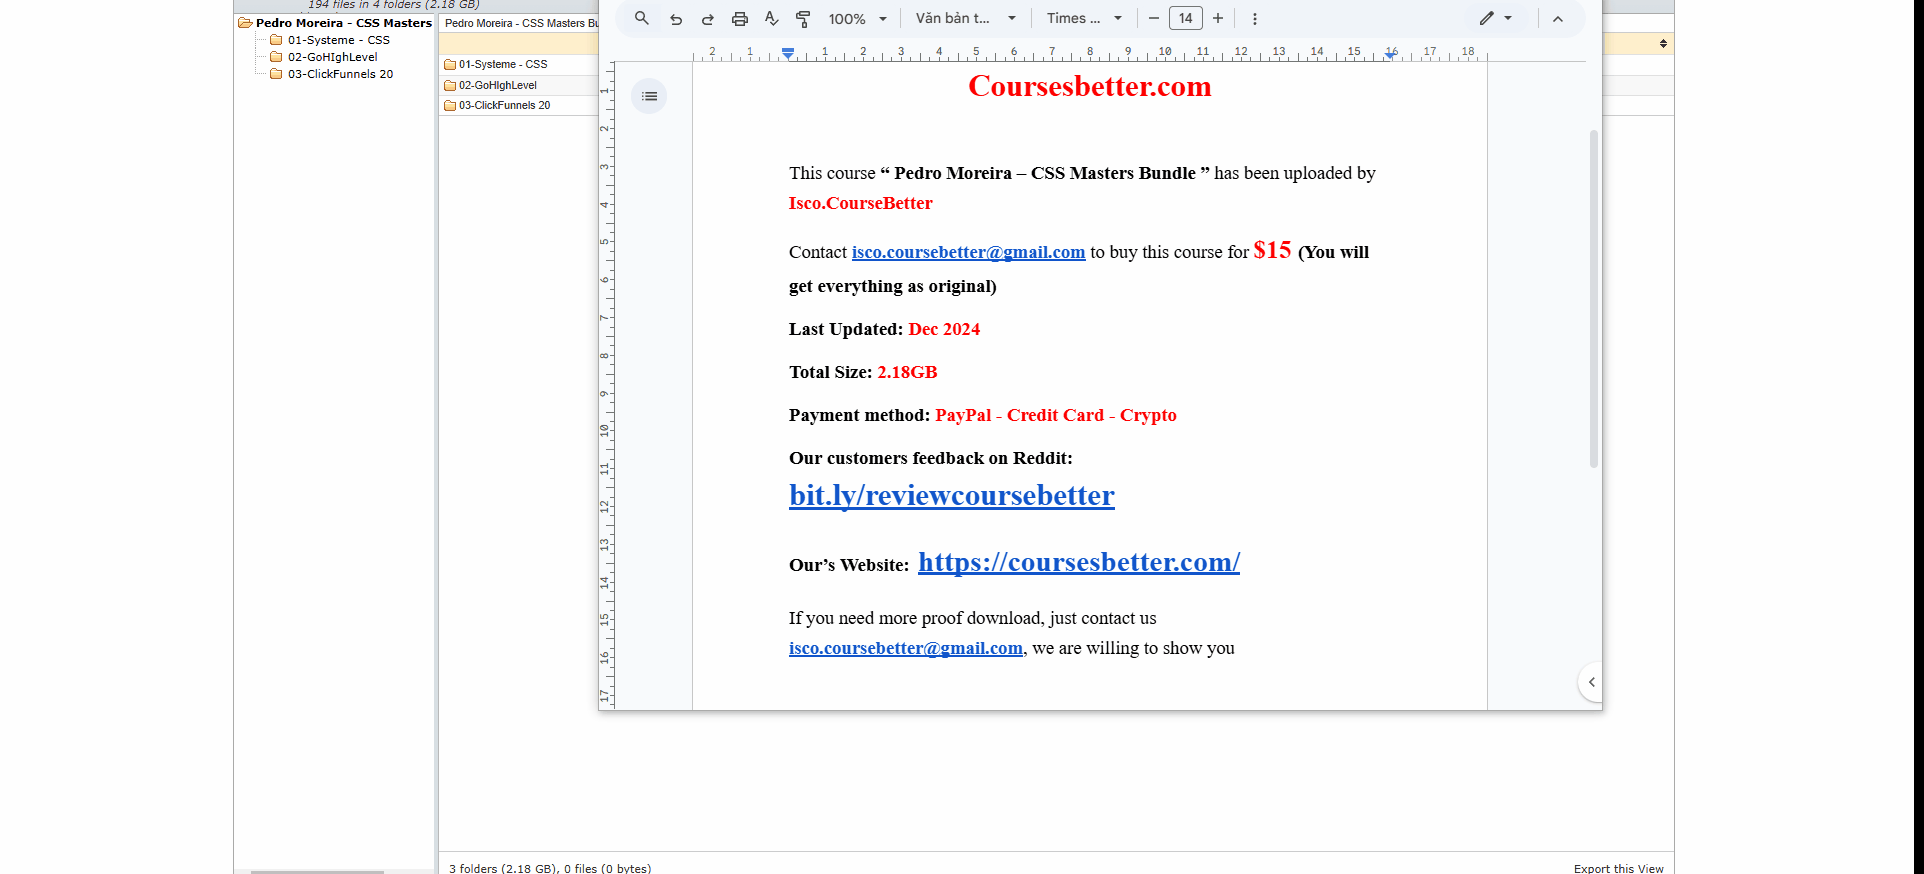Select the Pedro Moreira - CSS Masters tree root
The width and height of the screenshot is (1924, 874).
tap(343, 23)
